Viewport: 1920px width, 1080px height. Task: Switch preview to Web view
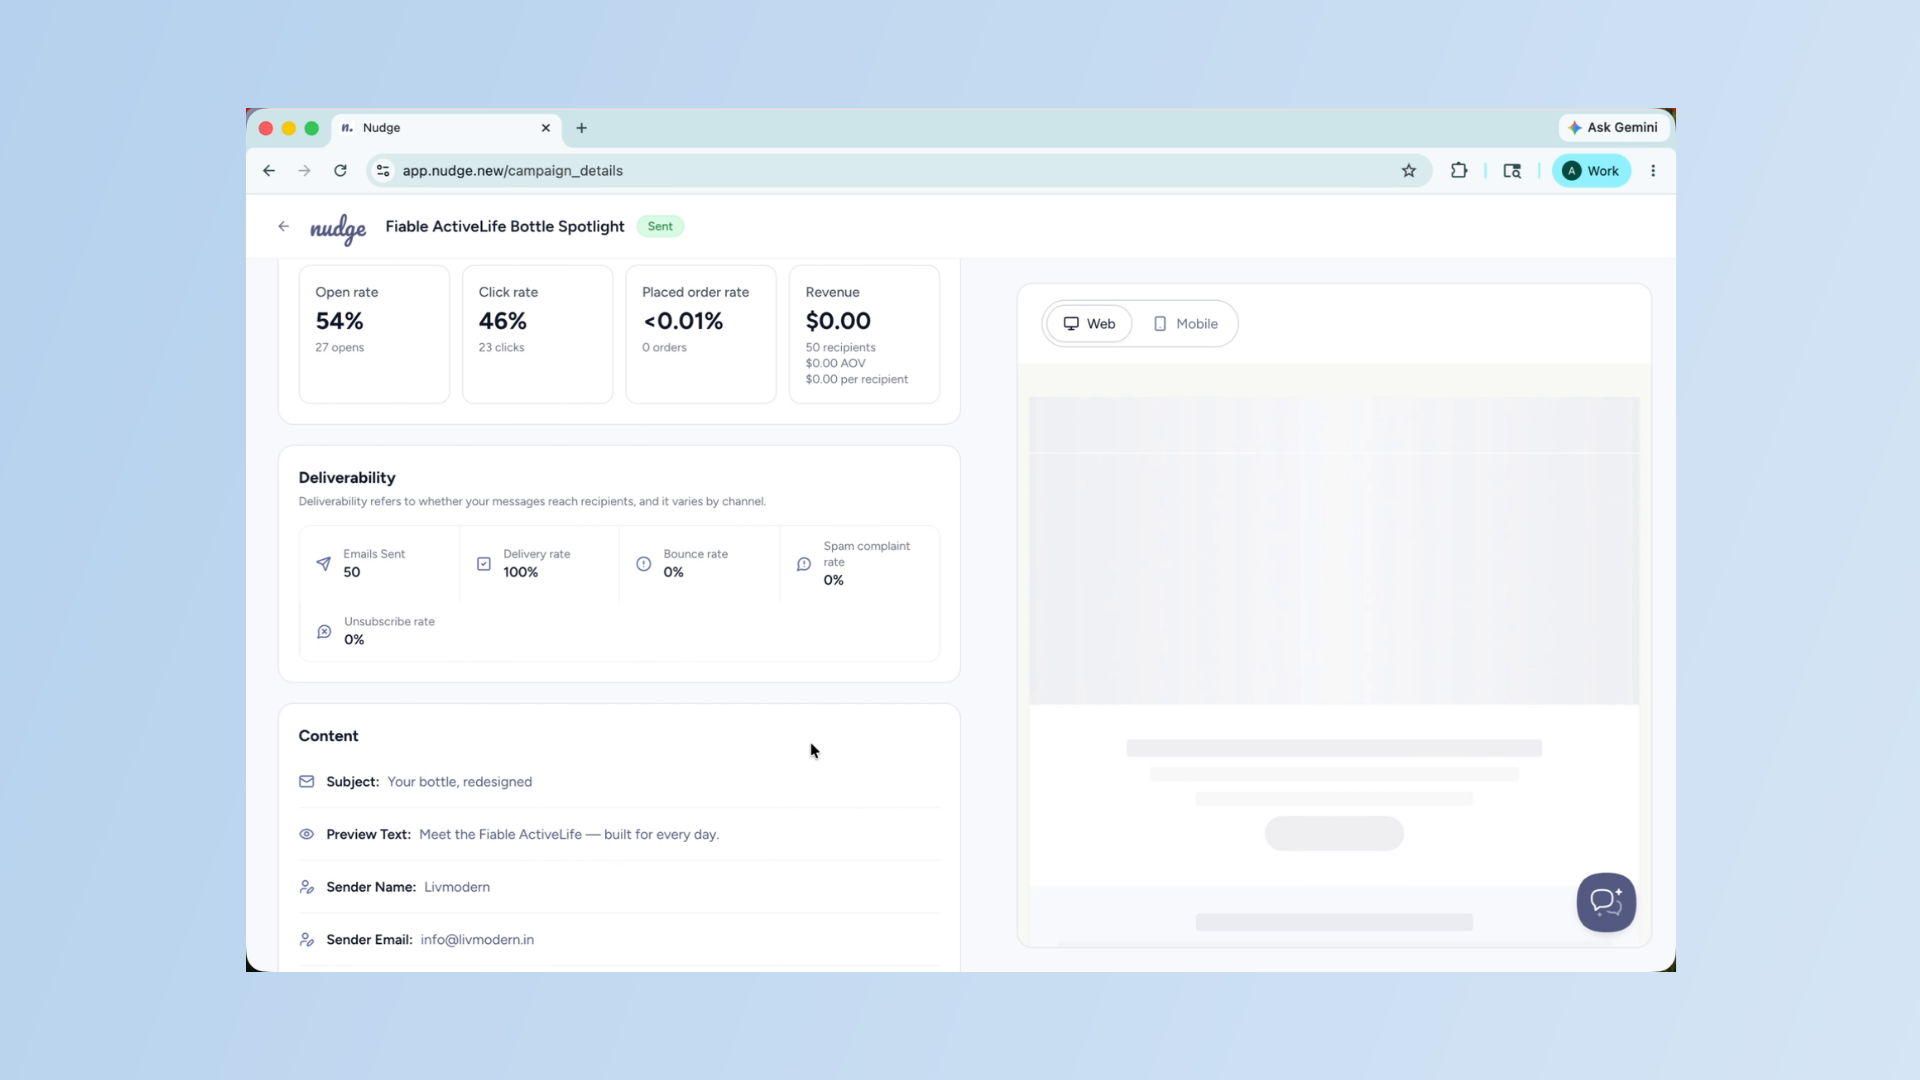pos(1089,324)
